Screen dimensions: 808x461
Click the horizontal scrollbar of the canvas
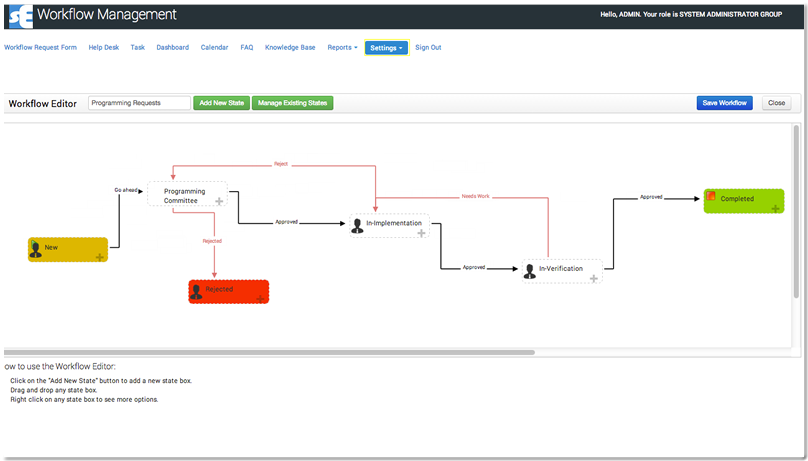(x=269, y=352)
